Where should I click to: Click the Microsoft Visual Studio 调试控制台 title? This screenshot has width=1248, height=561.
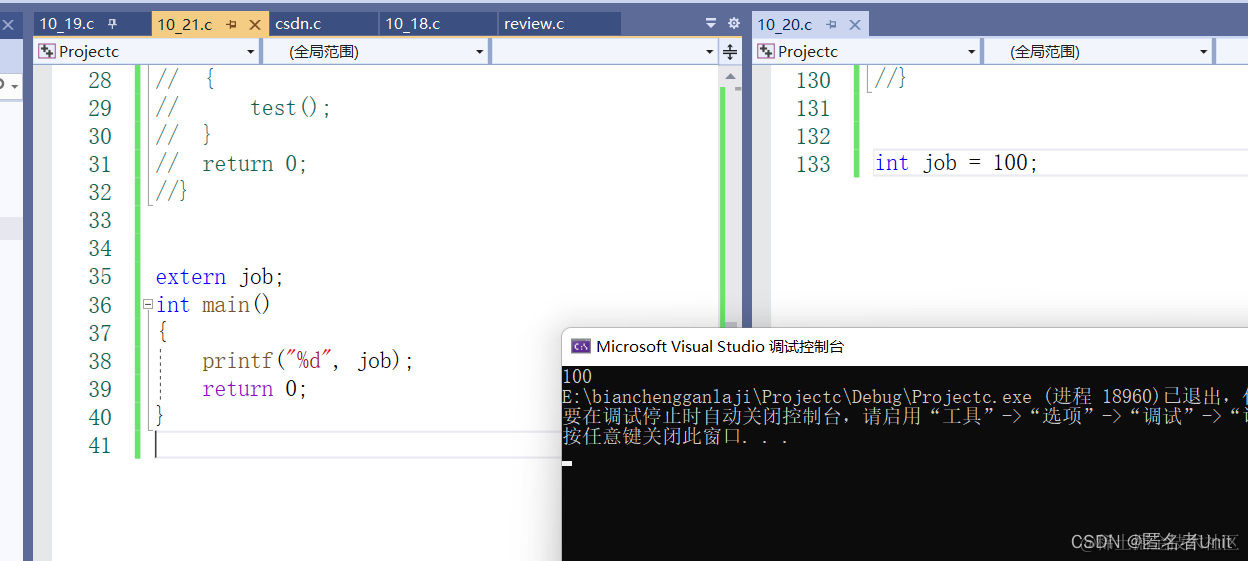point(720,347)
